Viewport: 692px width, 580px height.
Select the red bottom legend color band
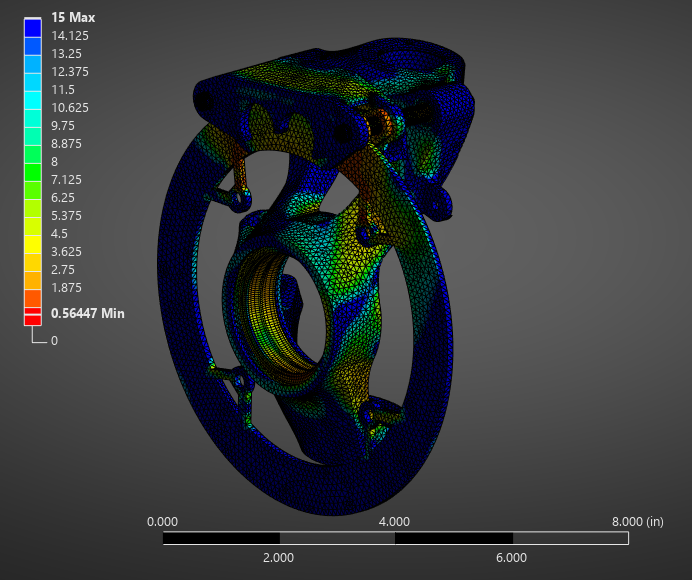tap(33, 320)
